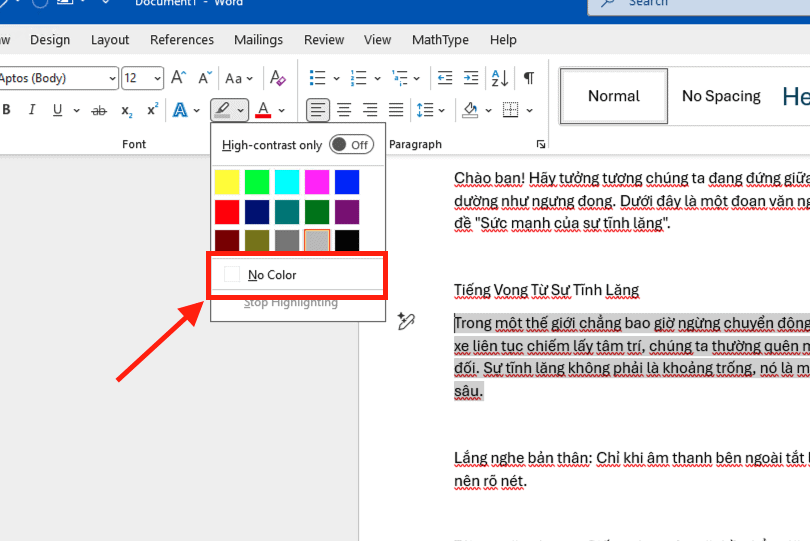Click the pen sparkle icon beside the paragraph
The height and width of the screenshot is (541, 810).
[406, 321]
